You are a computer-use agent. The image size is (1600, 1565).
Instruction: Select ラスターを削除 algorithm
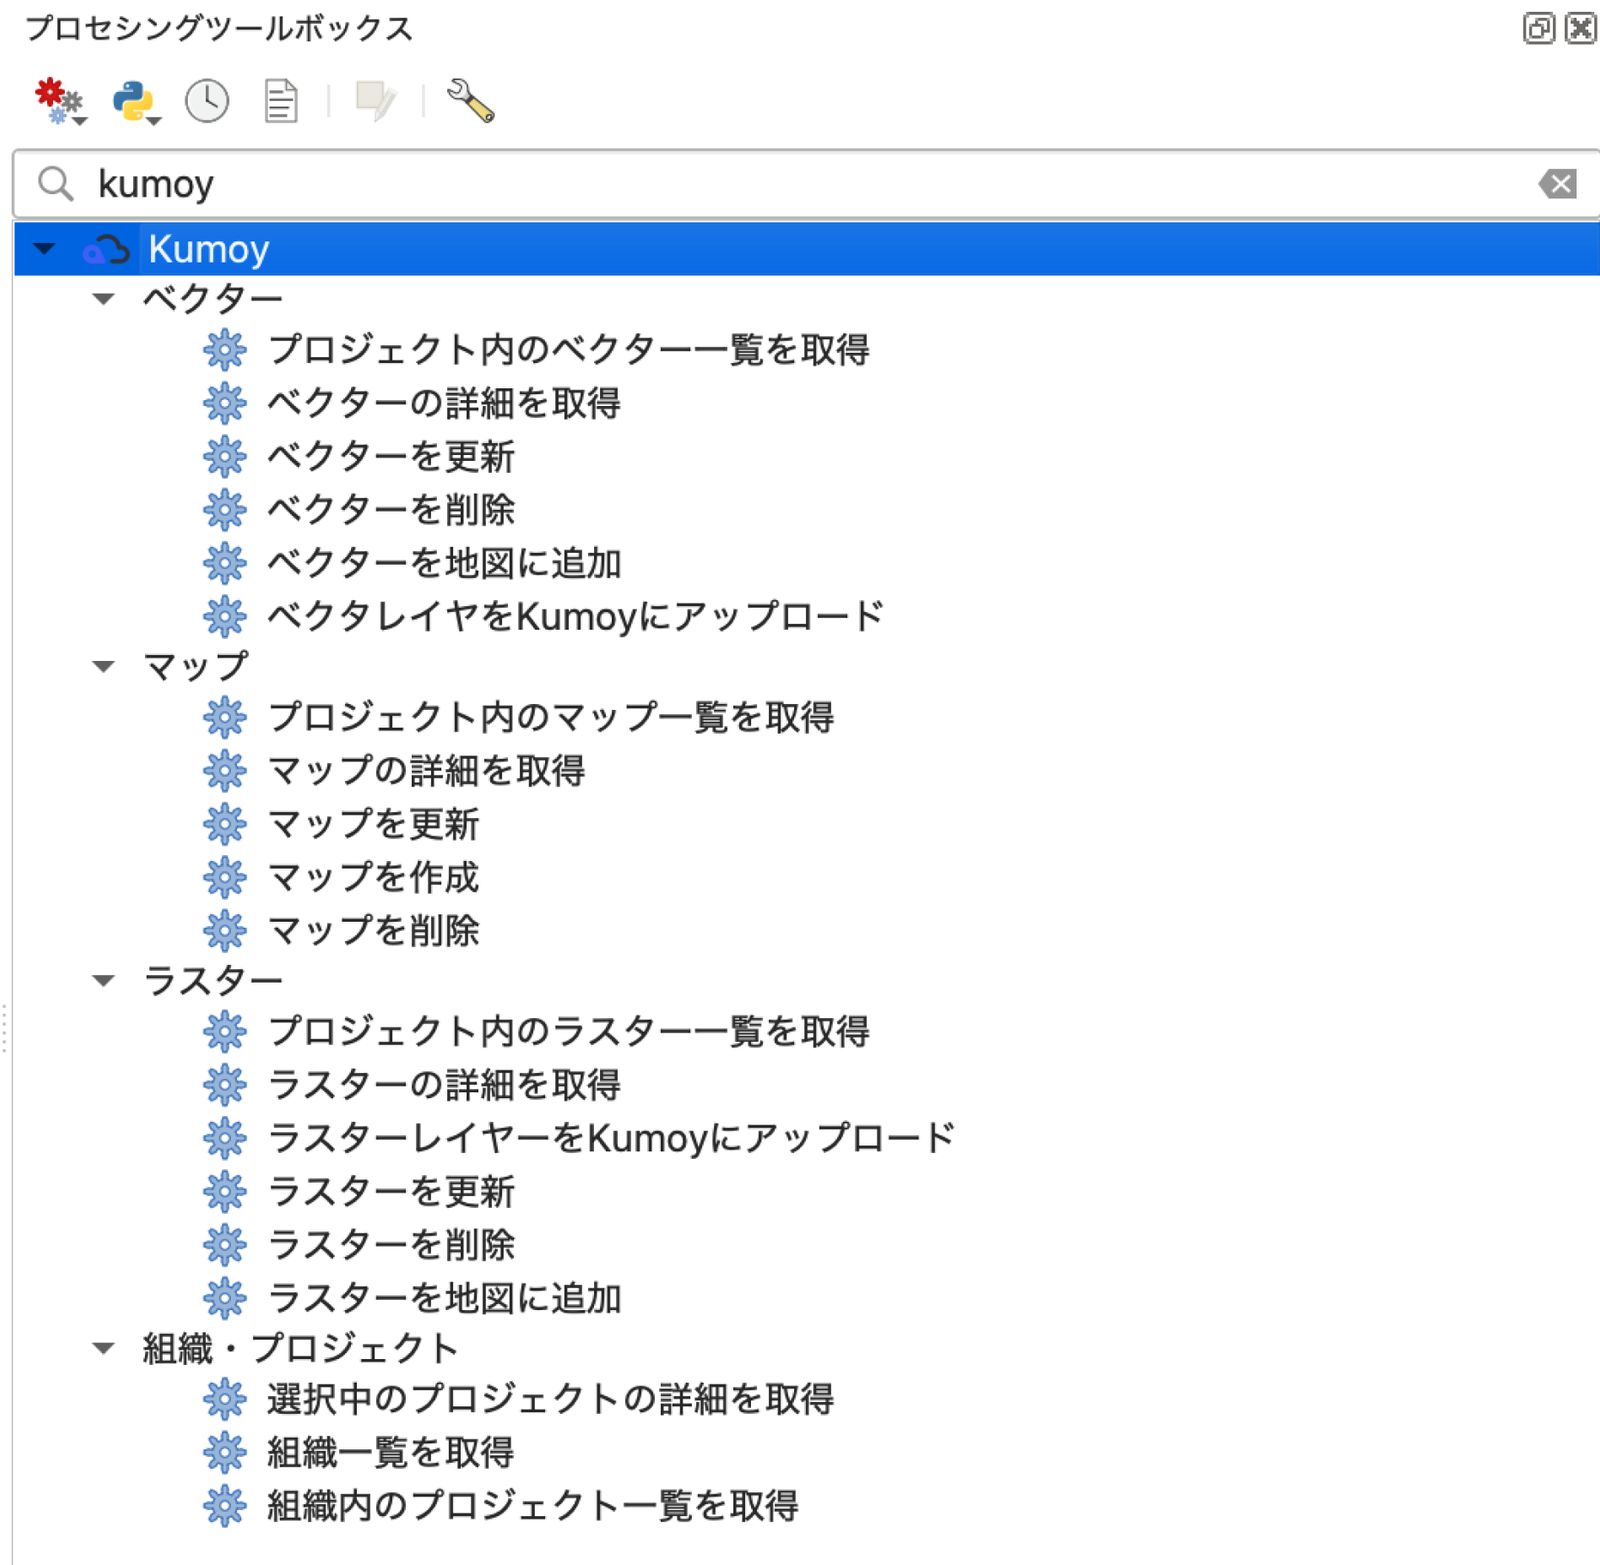(391, 1245)
